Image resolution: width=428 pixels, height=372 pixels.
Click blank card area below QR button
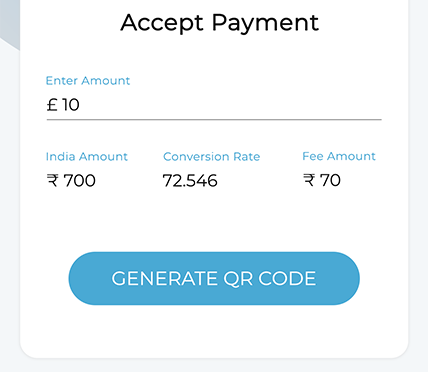coord(214,330)
